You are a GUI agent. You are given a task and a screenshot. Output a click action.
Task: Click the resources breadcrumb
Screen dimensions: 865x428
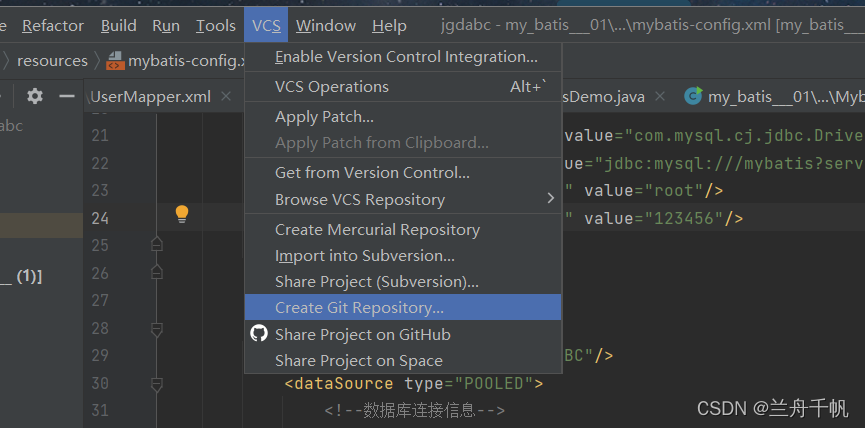pyautogui.click(x=52, y=60)
